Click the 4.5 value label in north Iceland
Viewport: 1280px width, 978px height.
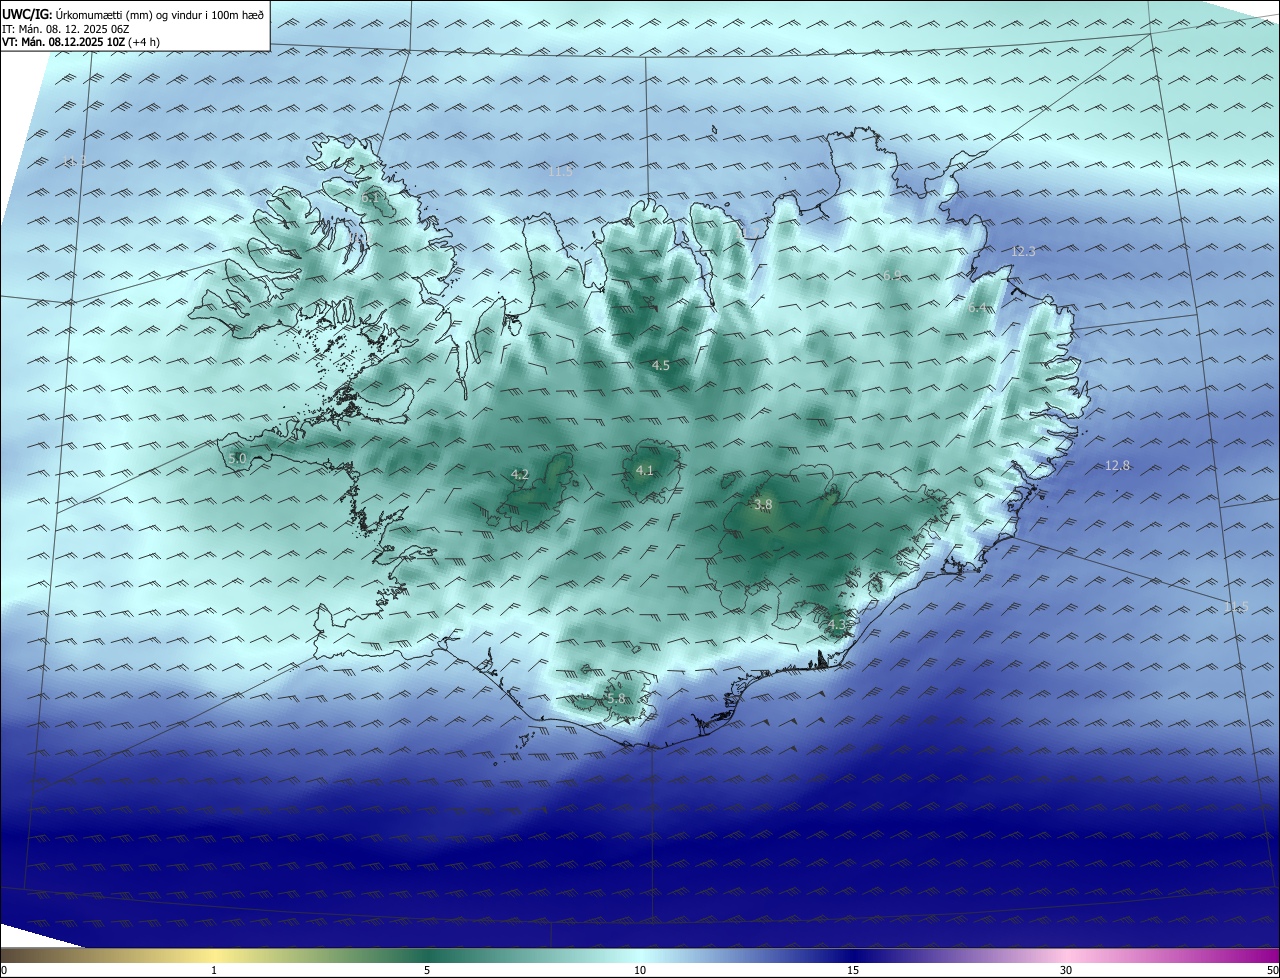pyautogui.click(x=661, y=366)
